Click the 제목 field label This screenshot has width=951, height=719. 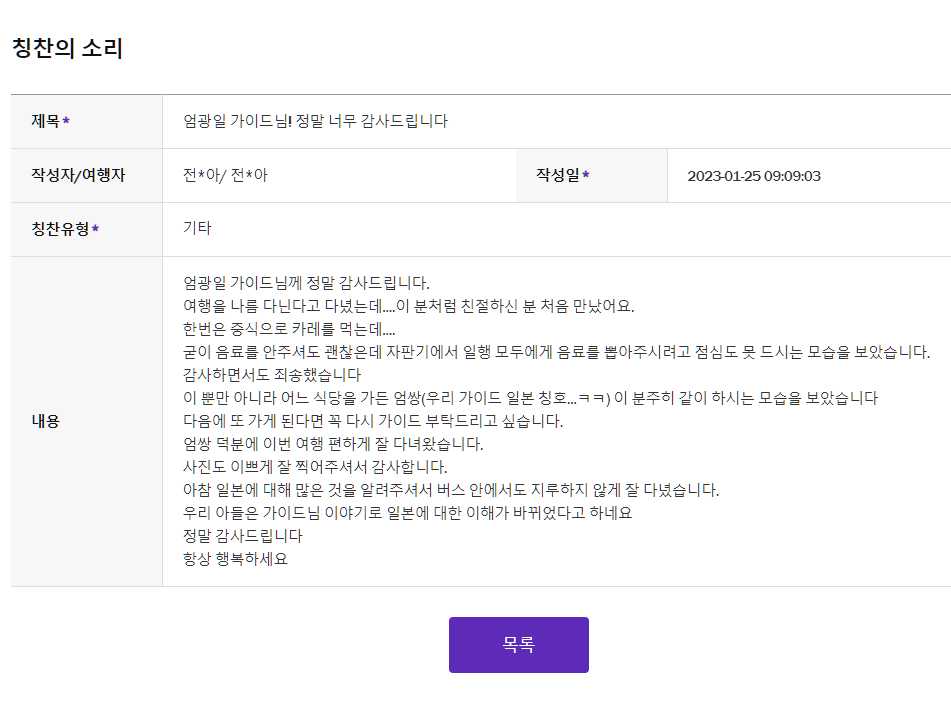[x=45, y=121]
